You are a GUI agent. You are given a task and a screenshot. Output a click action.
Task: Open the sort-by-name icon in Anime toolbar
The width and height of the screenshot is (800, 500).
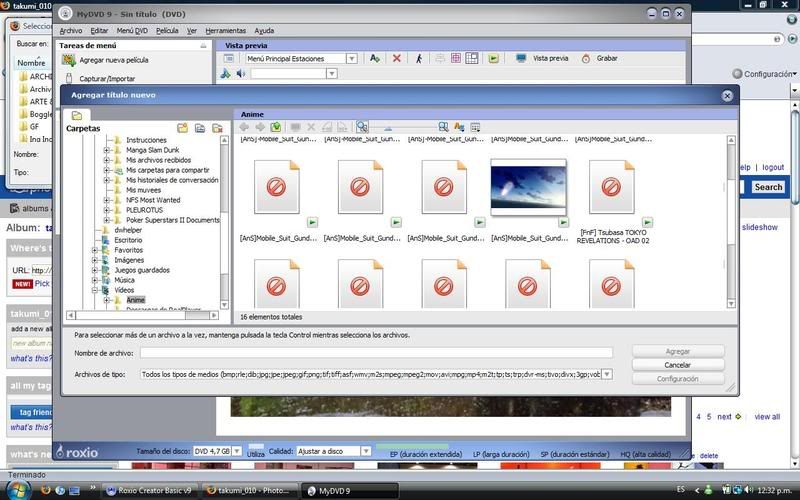point(459,127)
